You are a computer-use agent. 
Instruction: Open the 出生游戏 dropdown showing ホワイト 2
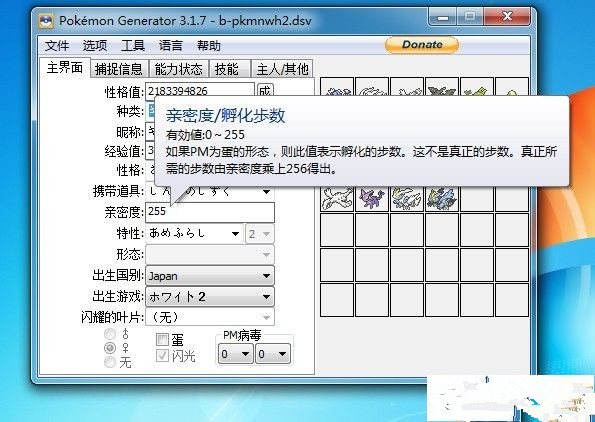pos(210,297)
